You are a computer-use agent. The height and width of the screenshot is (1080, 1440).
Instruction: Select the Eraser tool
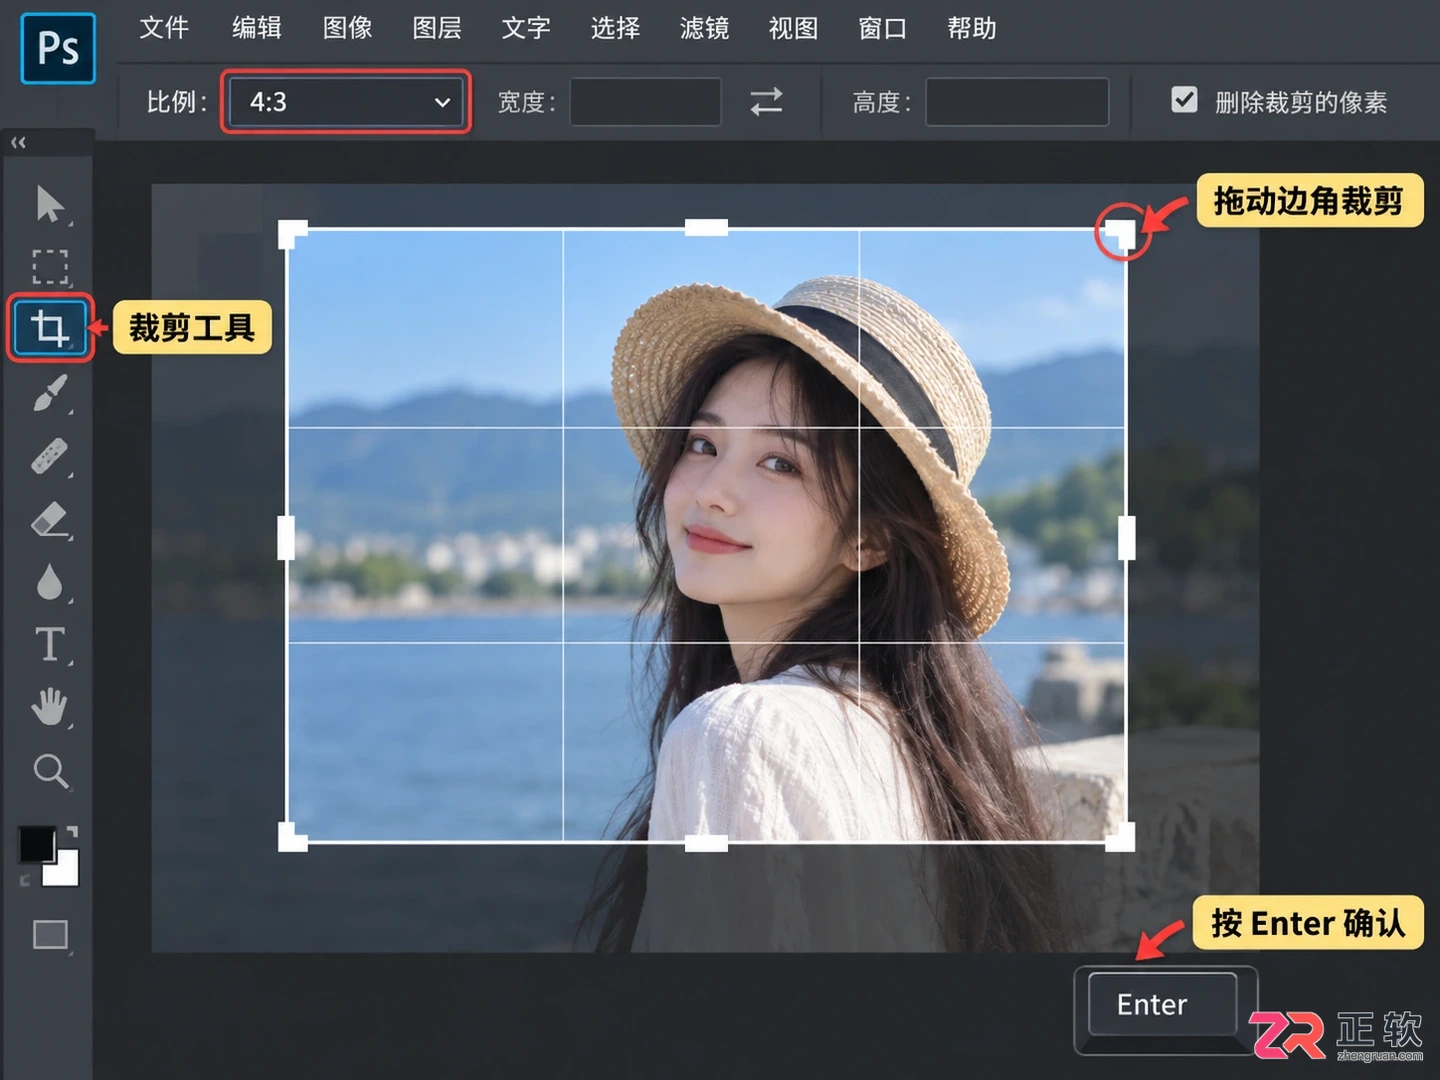(50, 520)
